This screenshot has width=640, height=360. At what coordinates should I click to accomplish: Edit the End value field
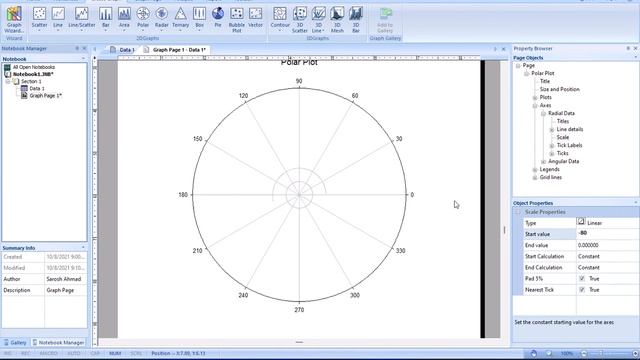(608, 245)
